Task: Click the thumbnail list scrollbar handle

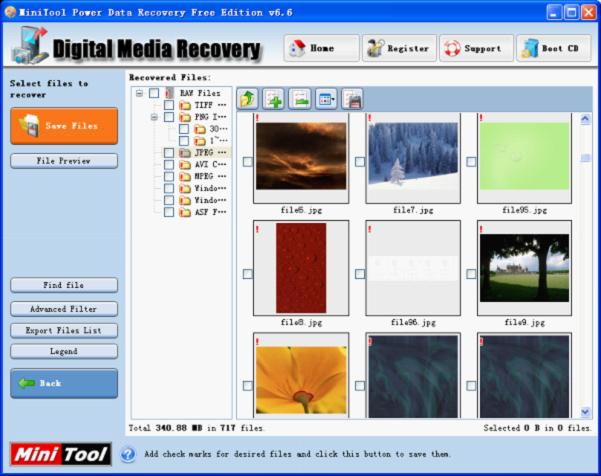Action: [585, 158]
